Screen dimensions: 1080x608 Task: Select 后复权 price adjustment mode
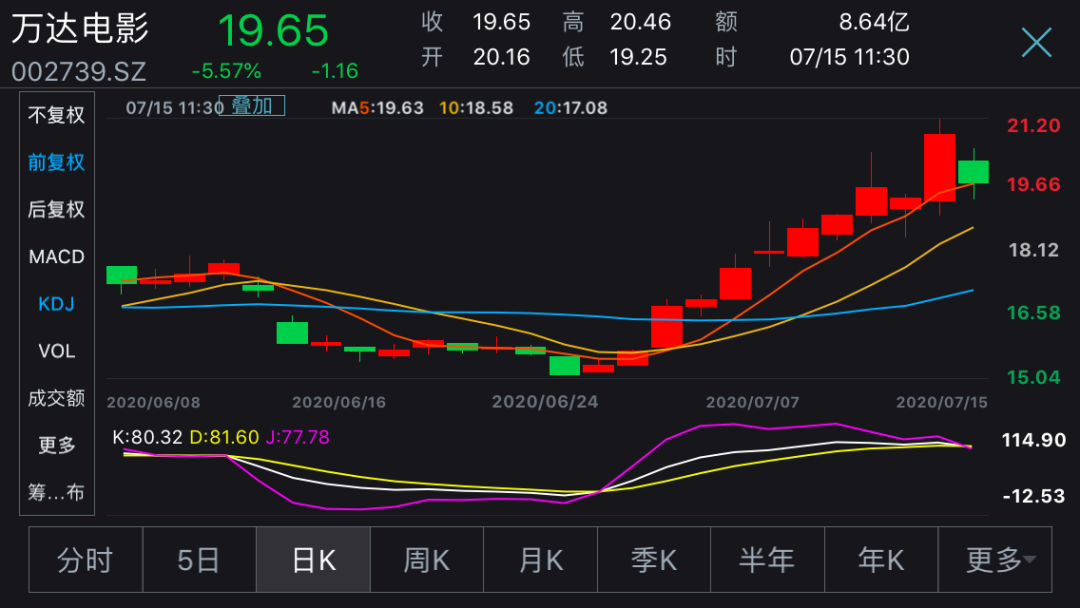56,209
